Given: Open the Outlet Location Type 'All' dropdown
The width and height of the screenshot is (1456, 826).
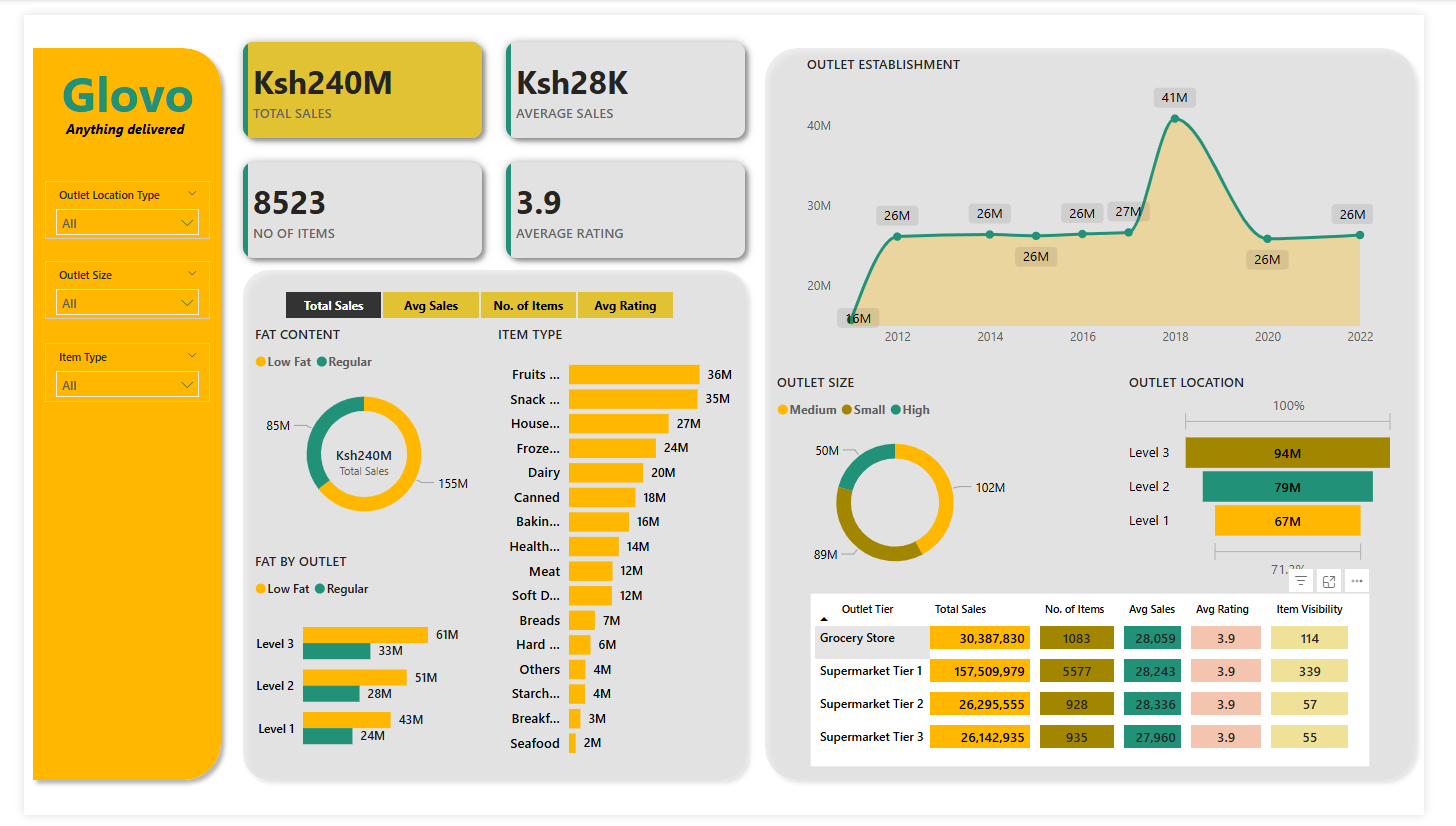Looking at the screenshot, I should point(127,223).
